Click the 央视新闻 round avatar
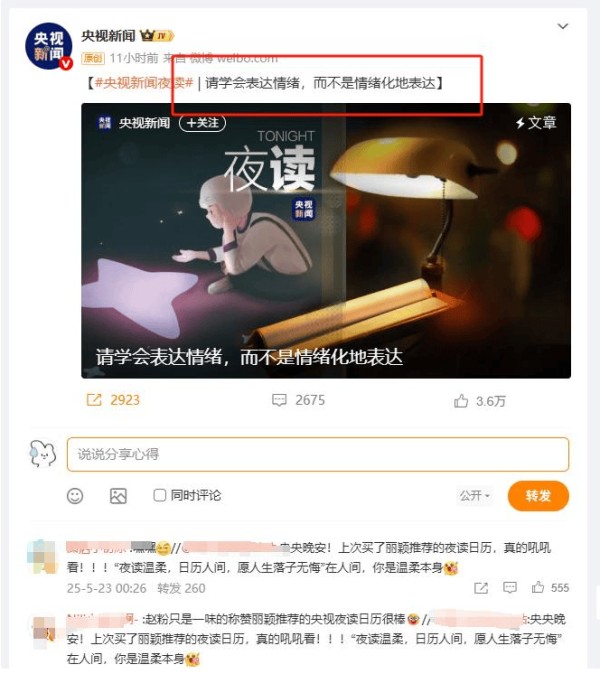Screen dimensions: 600x674 pos(49,46)
